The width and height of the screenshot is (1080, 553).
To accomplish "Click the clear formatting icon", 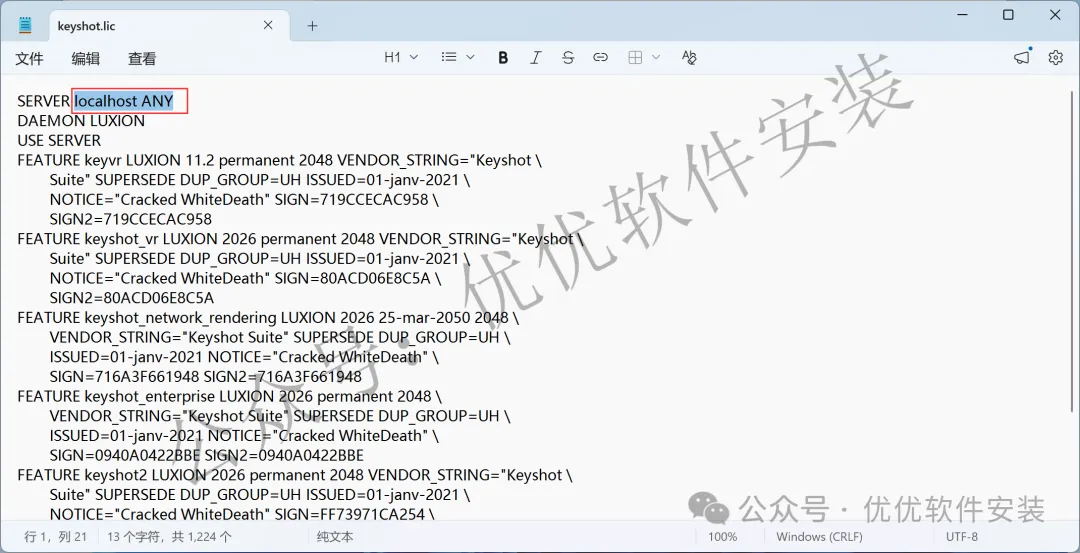I will pos(689,58).
